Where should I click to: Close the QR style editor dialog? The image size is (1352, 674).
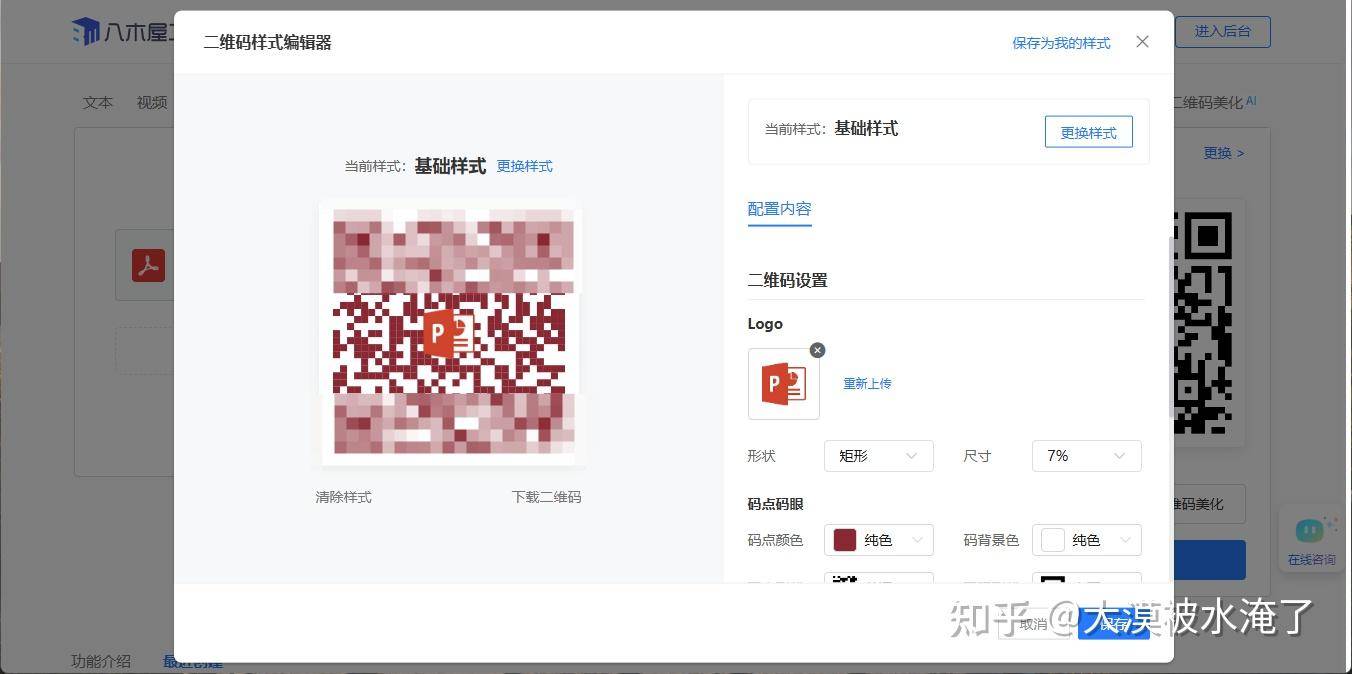coord(1142,42)
